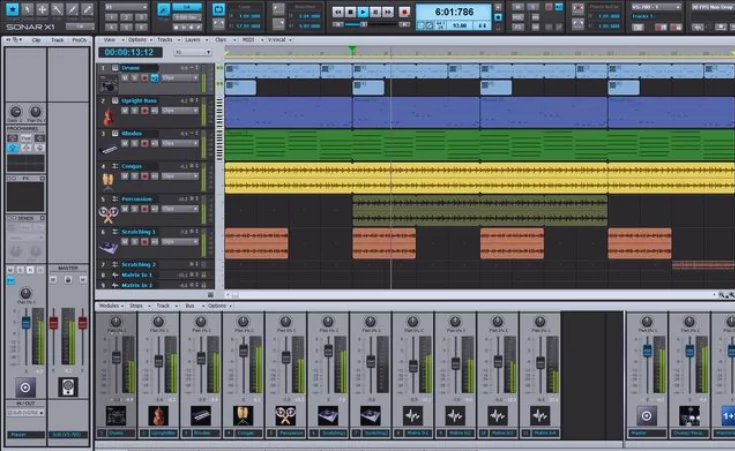Mute the Congas track
The image size is (735, 451).
coord(125,176)
